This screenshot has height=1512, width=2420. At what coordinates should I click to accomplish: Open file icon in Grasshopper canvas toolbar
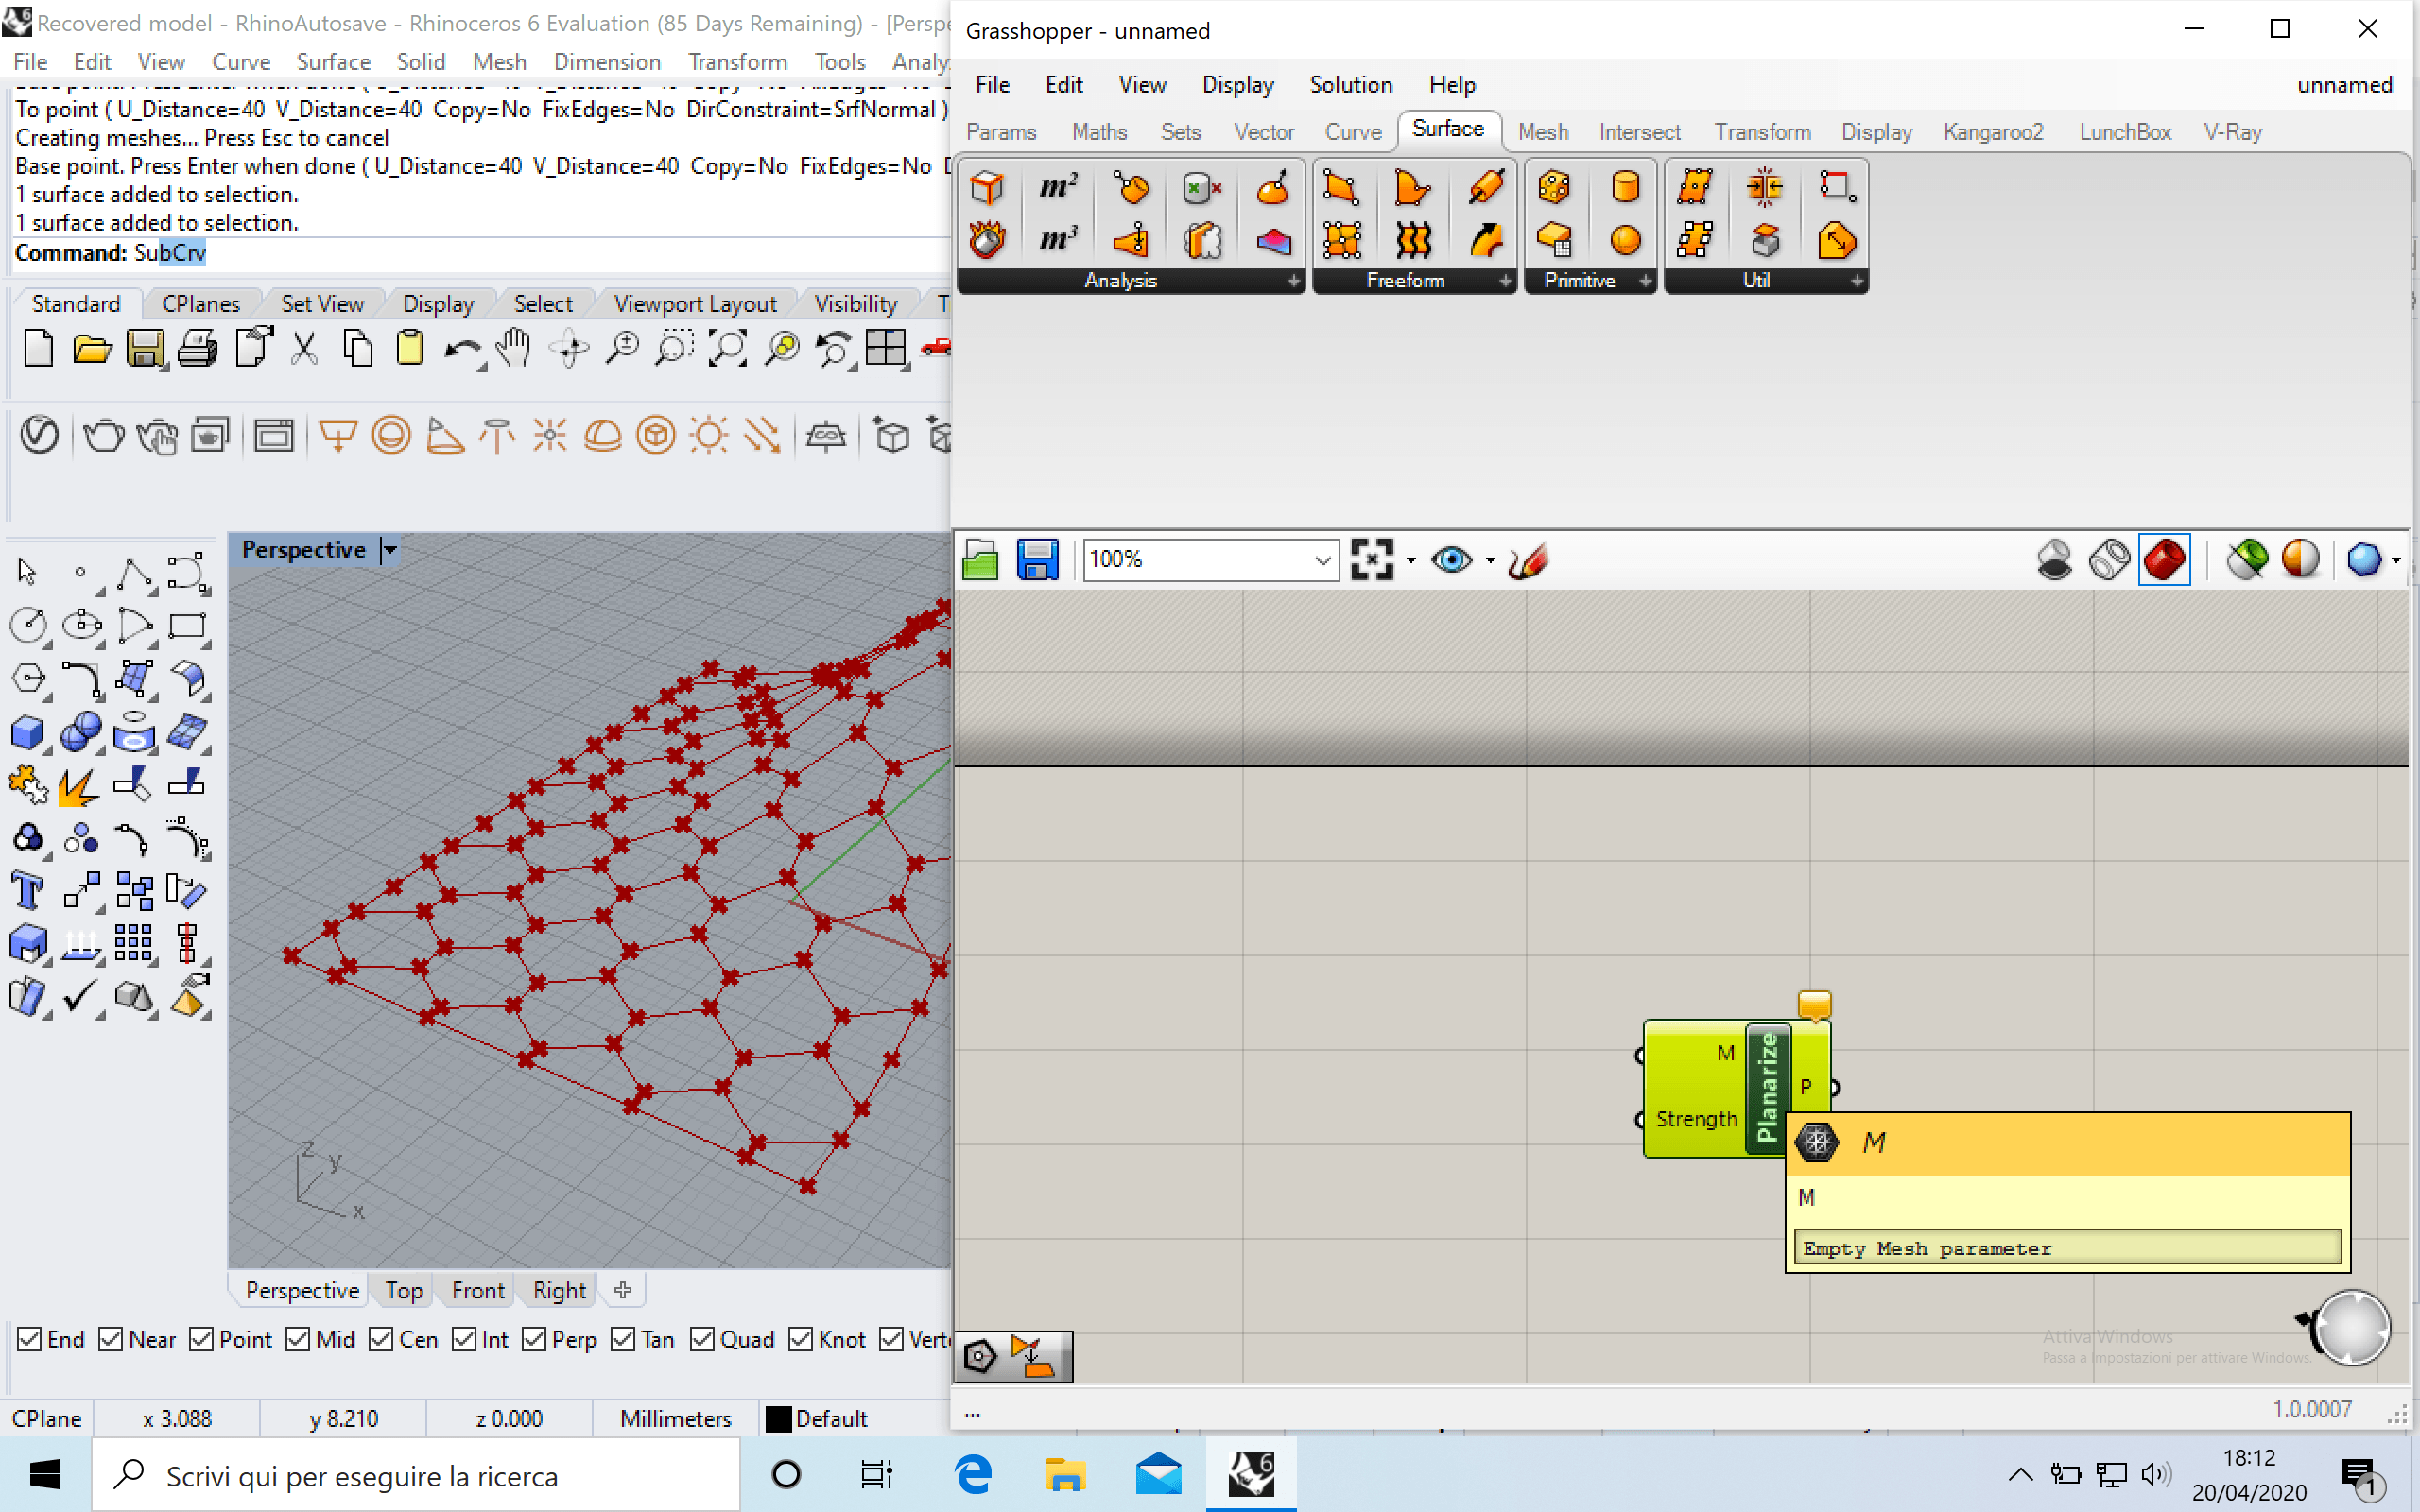click(x=980, y=559)
